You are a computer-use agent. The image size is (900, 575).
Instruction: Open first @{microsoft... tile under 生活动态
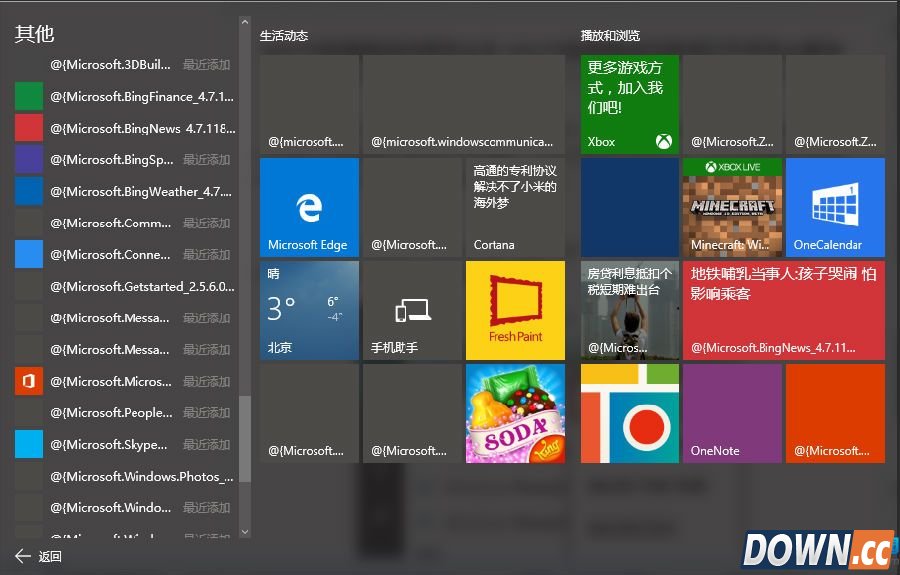point(309,104)
